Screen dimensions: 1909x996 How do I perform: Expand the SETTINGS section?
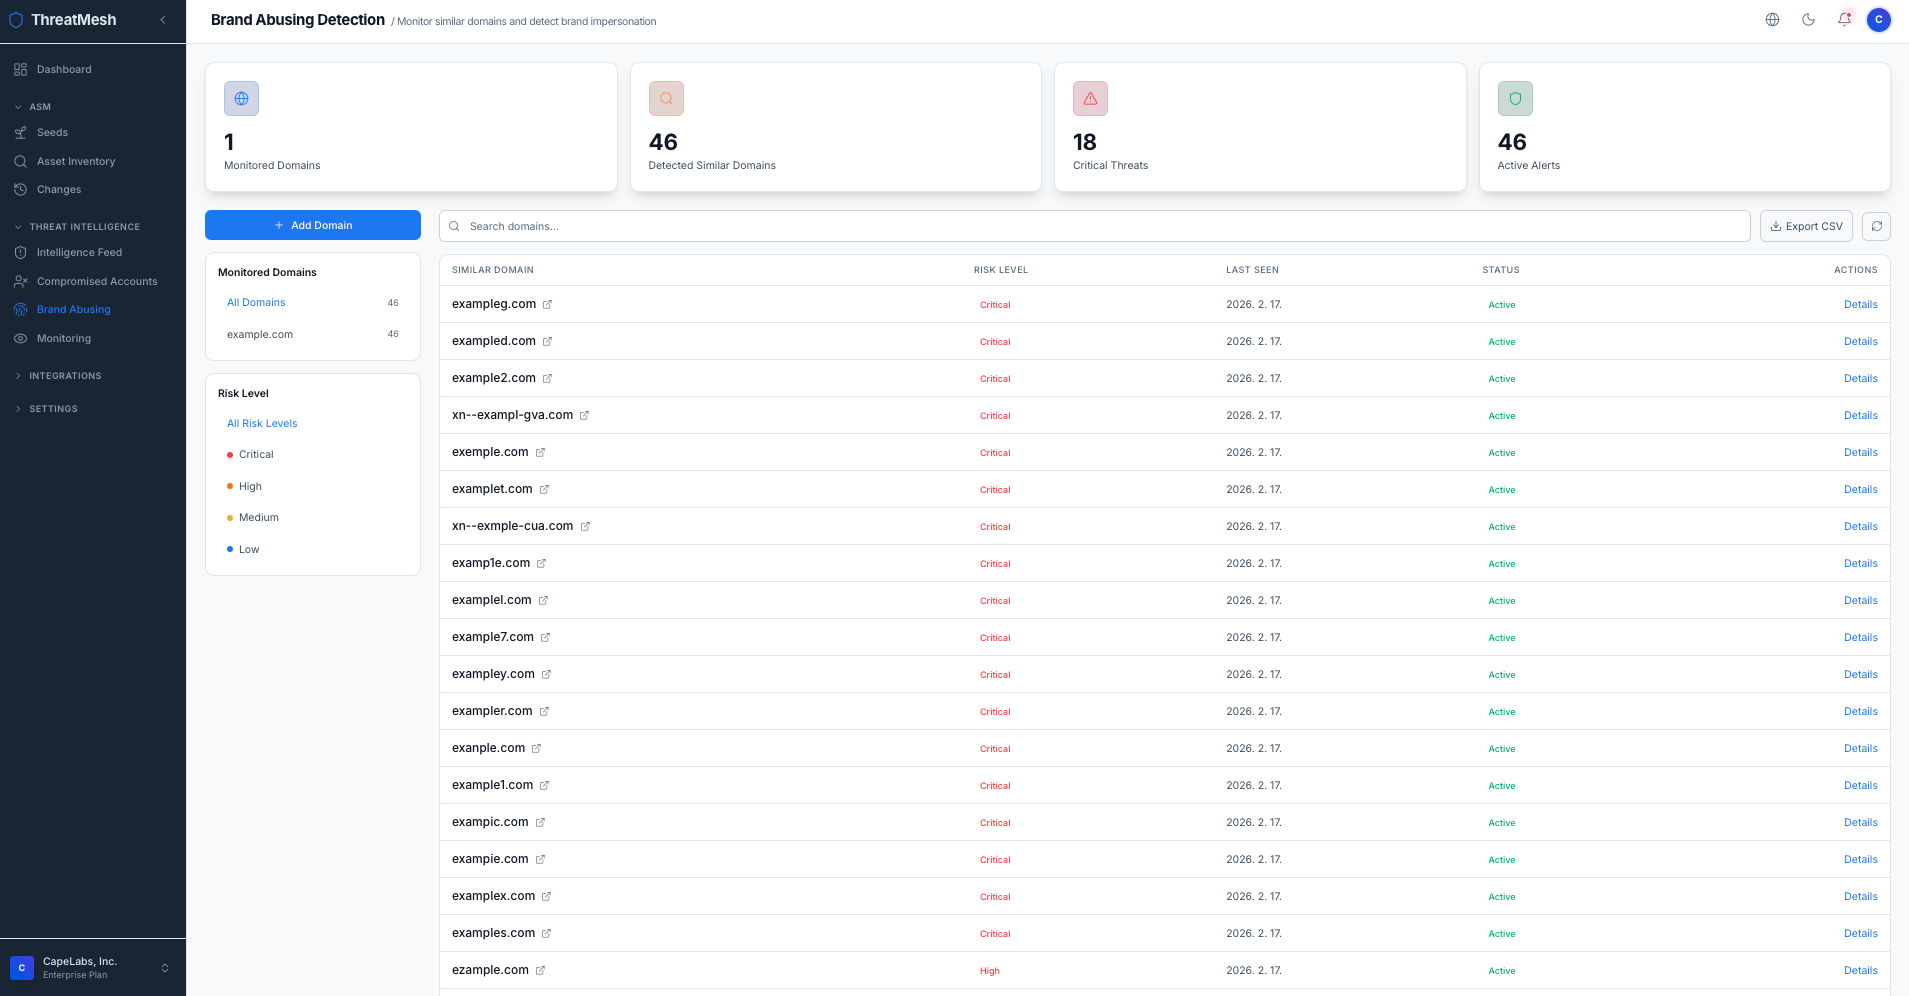point(54,408)
